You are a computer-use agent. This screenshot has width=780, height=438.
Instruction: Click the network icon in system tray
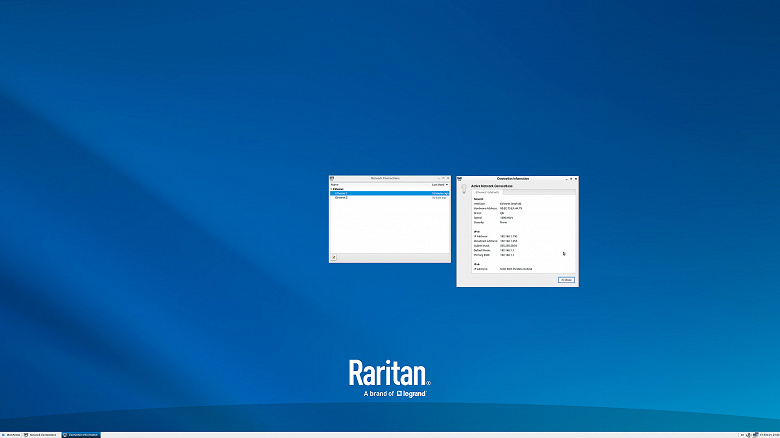[755, 435]
